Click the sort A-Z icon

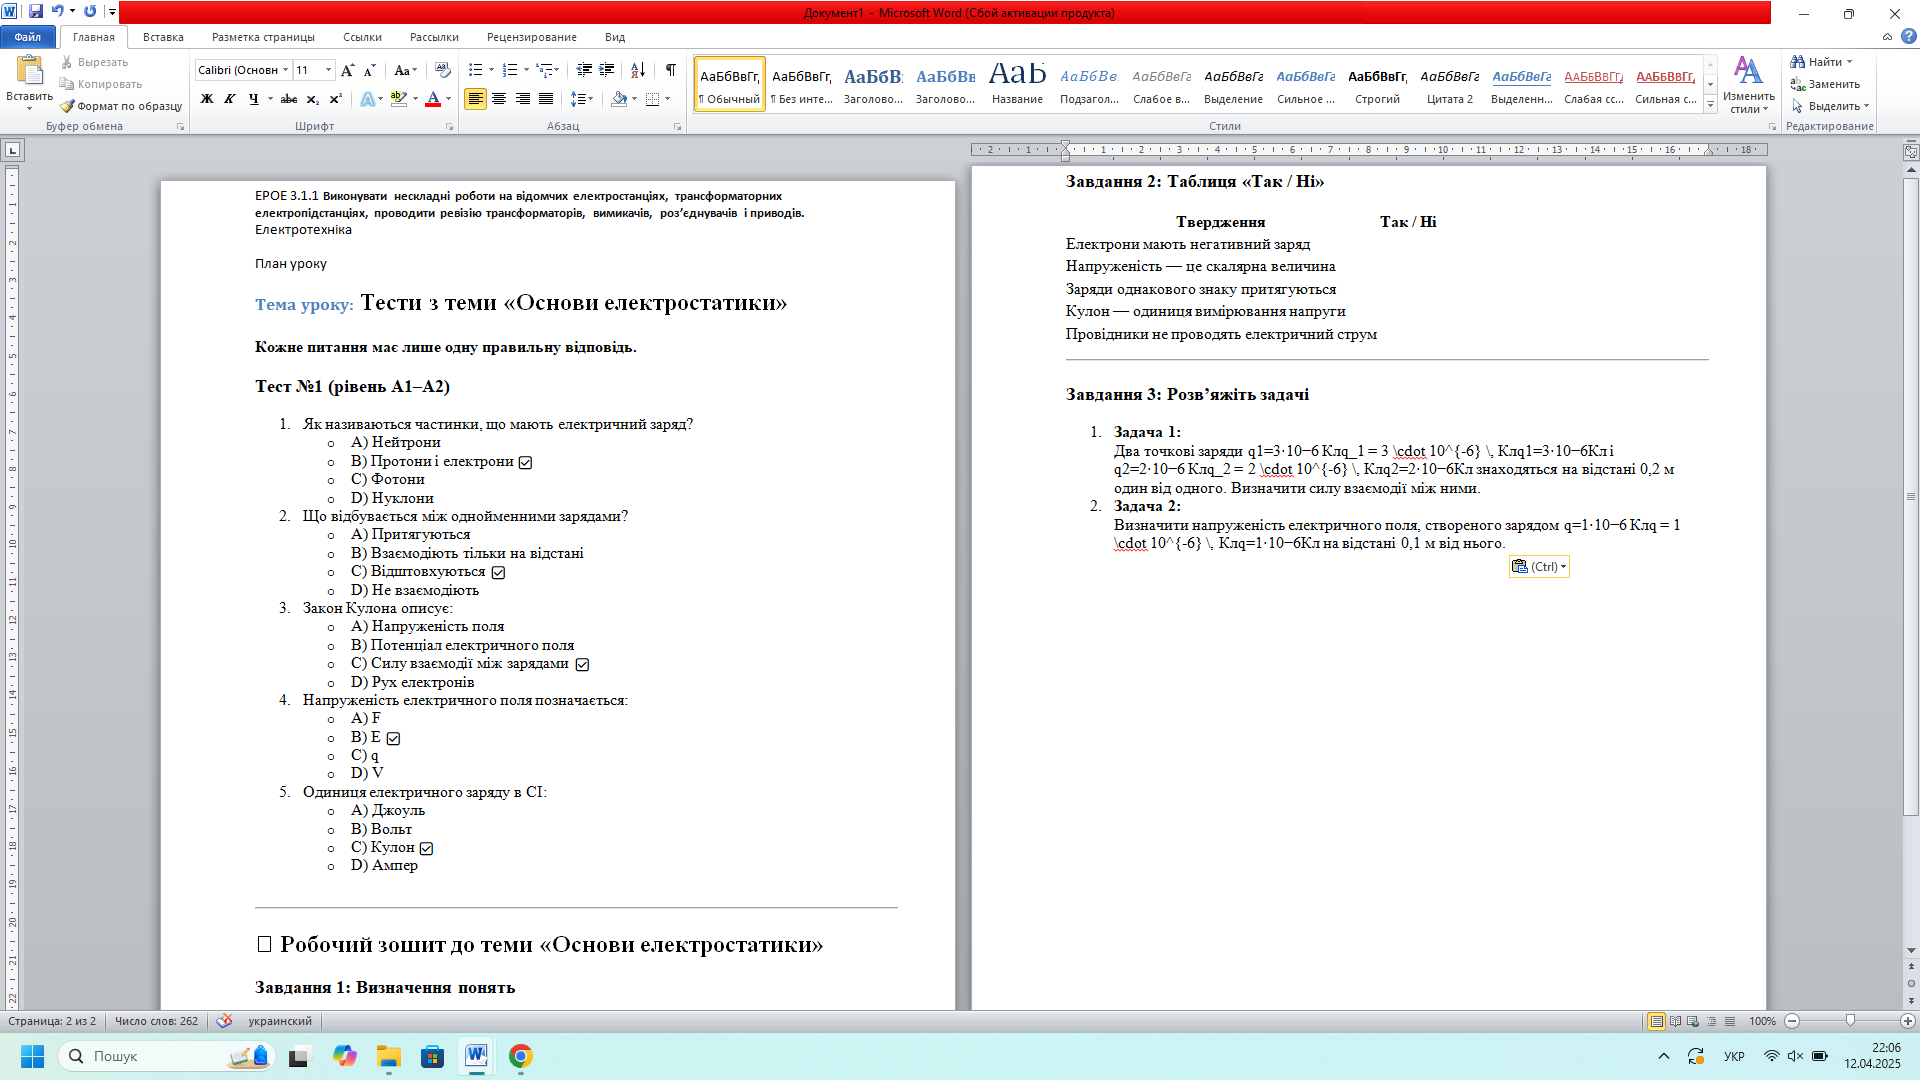pos(637,70)
